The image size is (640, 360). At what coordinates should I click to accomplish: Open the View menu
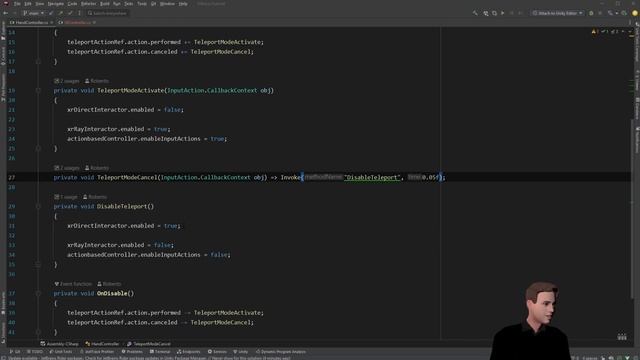click(x=40, y=4)
